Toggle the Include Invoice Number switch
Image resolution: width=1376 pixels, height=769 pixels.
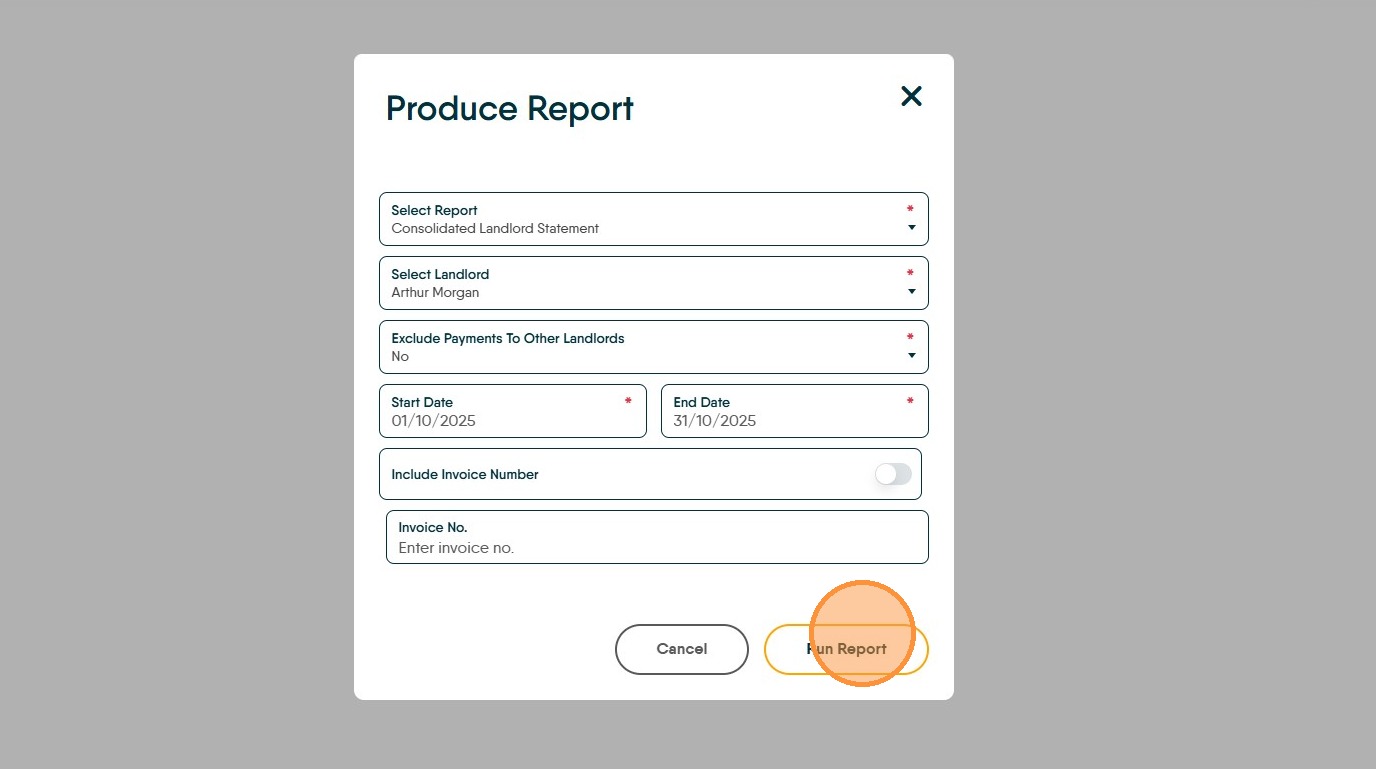point(893,474)
